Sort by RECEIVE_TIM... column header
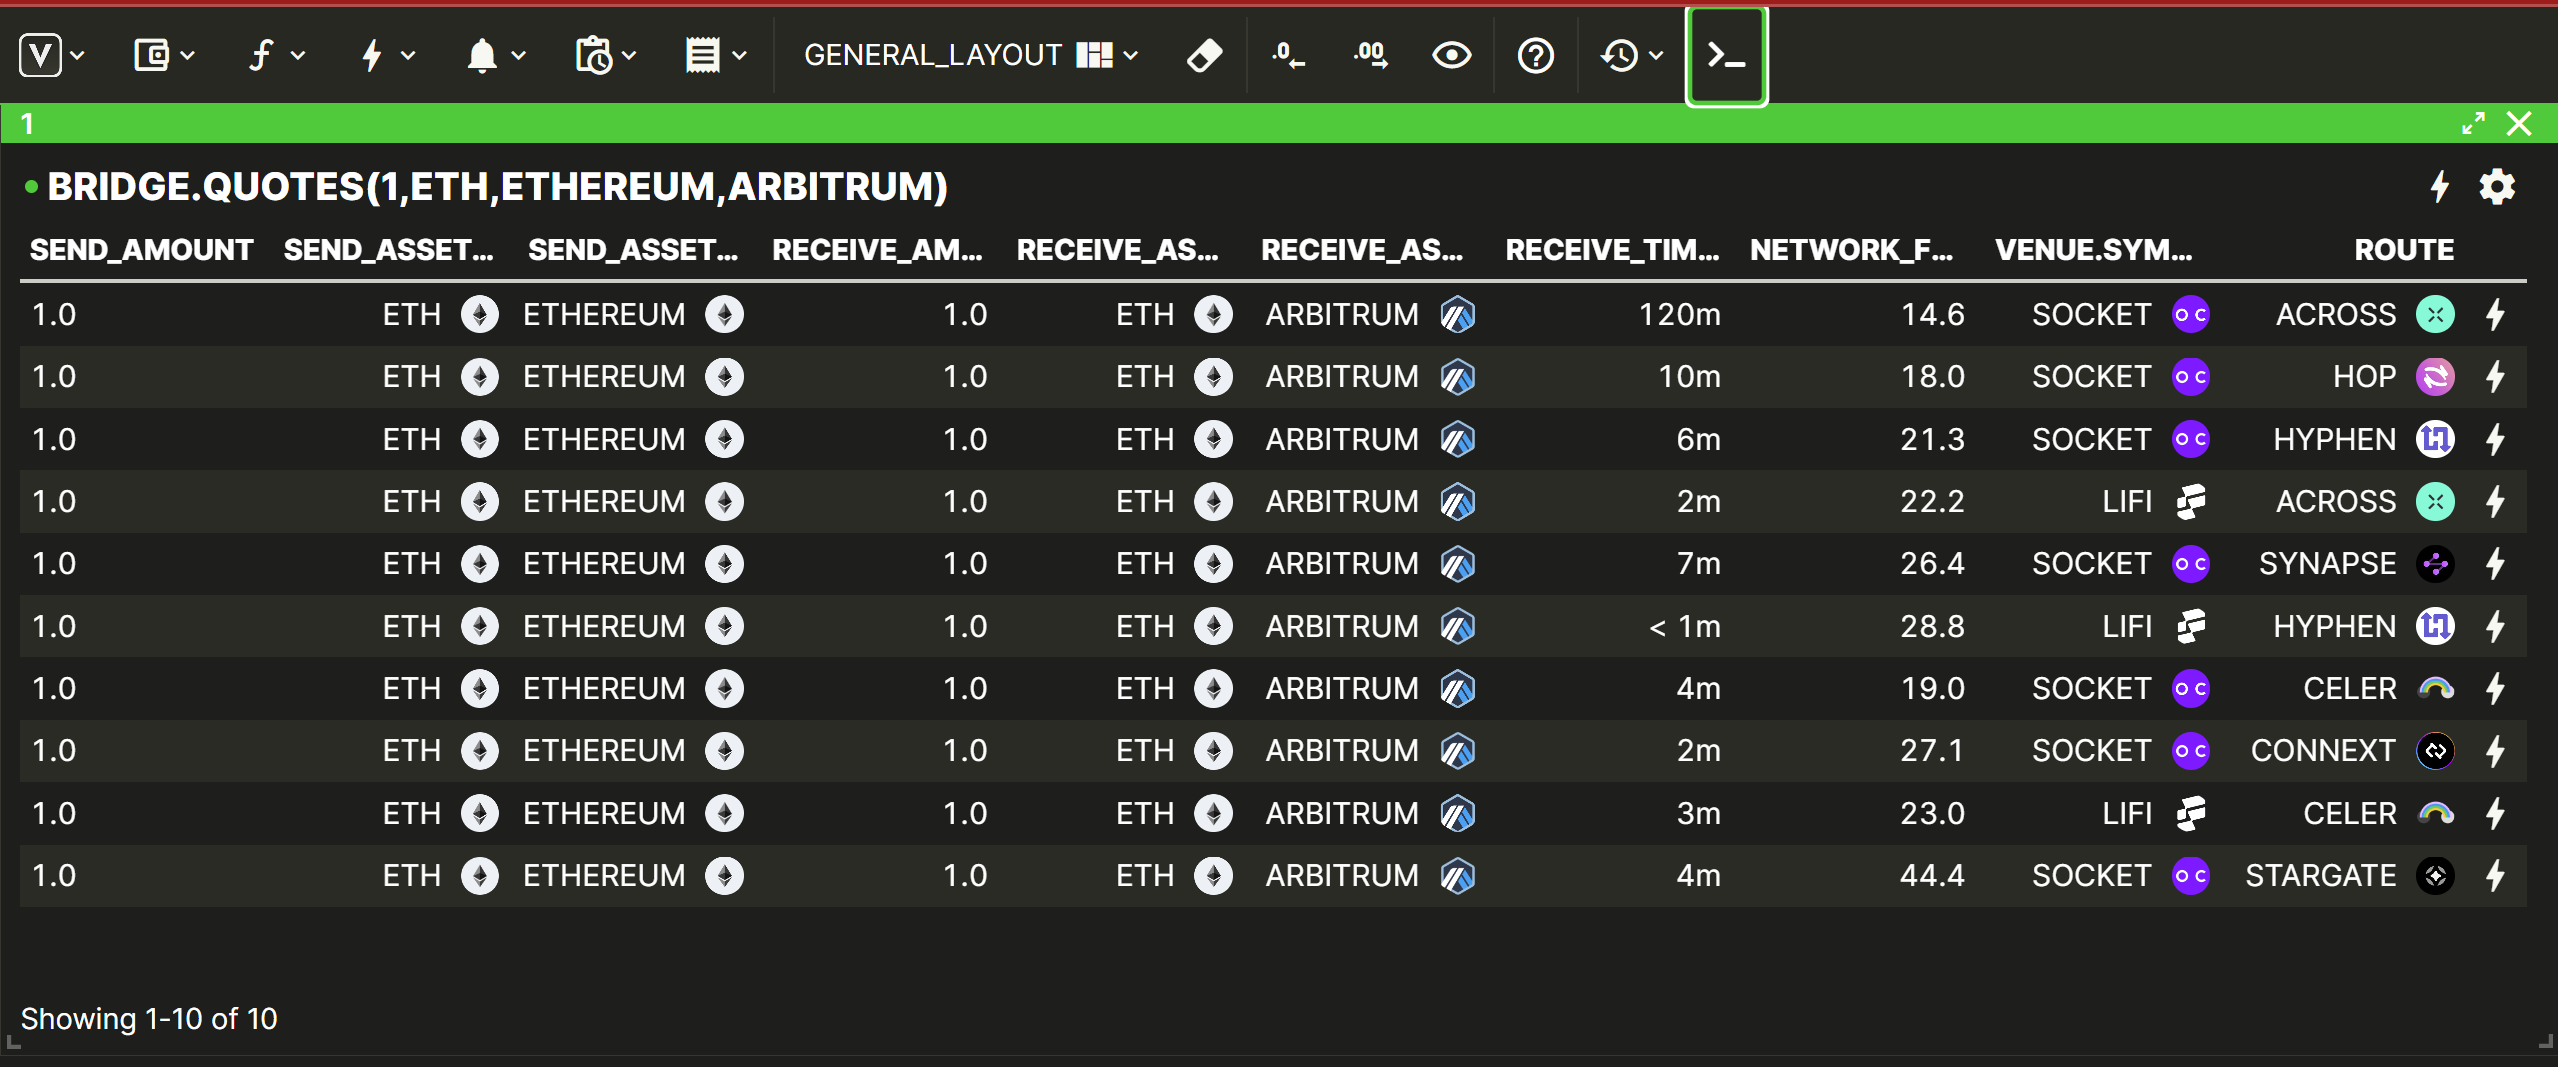Viewport: 2558px width, 1067px height. point(1612,249)
